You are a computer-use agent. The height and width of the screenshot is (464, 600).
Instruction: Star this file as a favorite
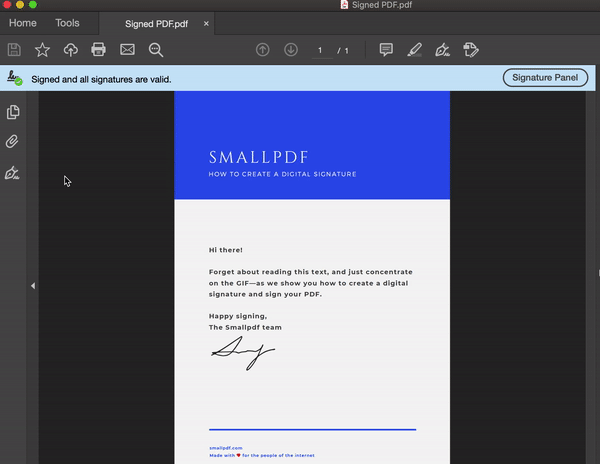tap(42, 50)
